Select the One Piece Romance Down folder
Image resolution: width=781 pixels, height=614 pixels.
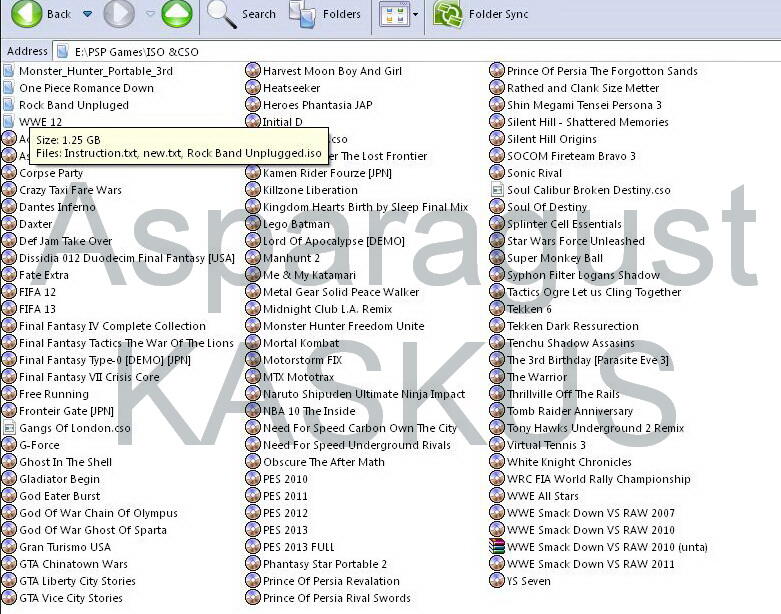tap(79, 88)
